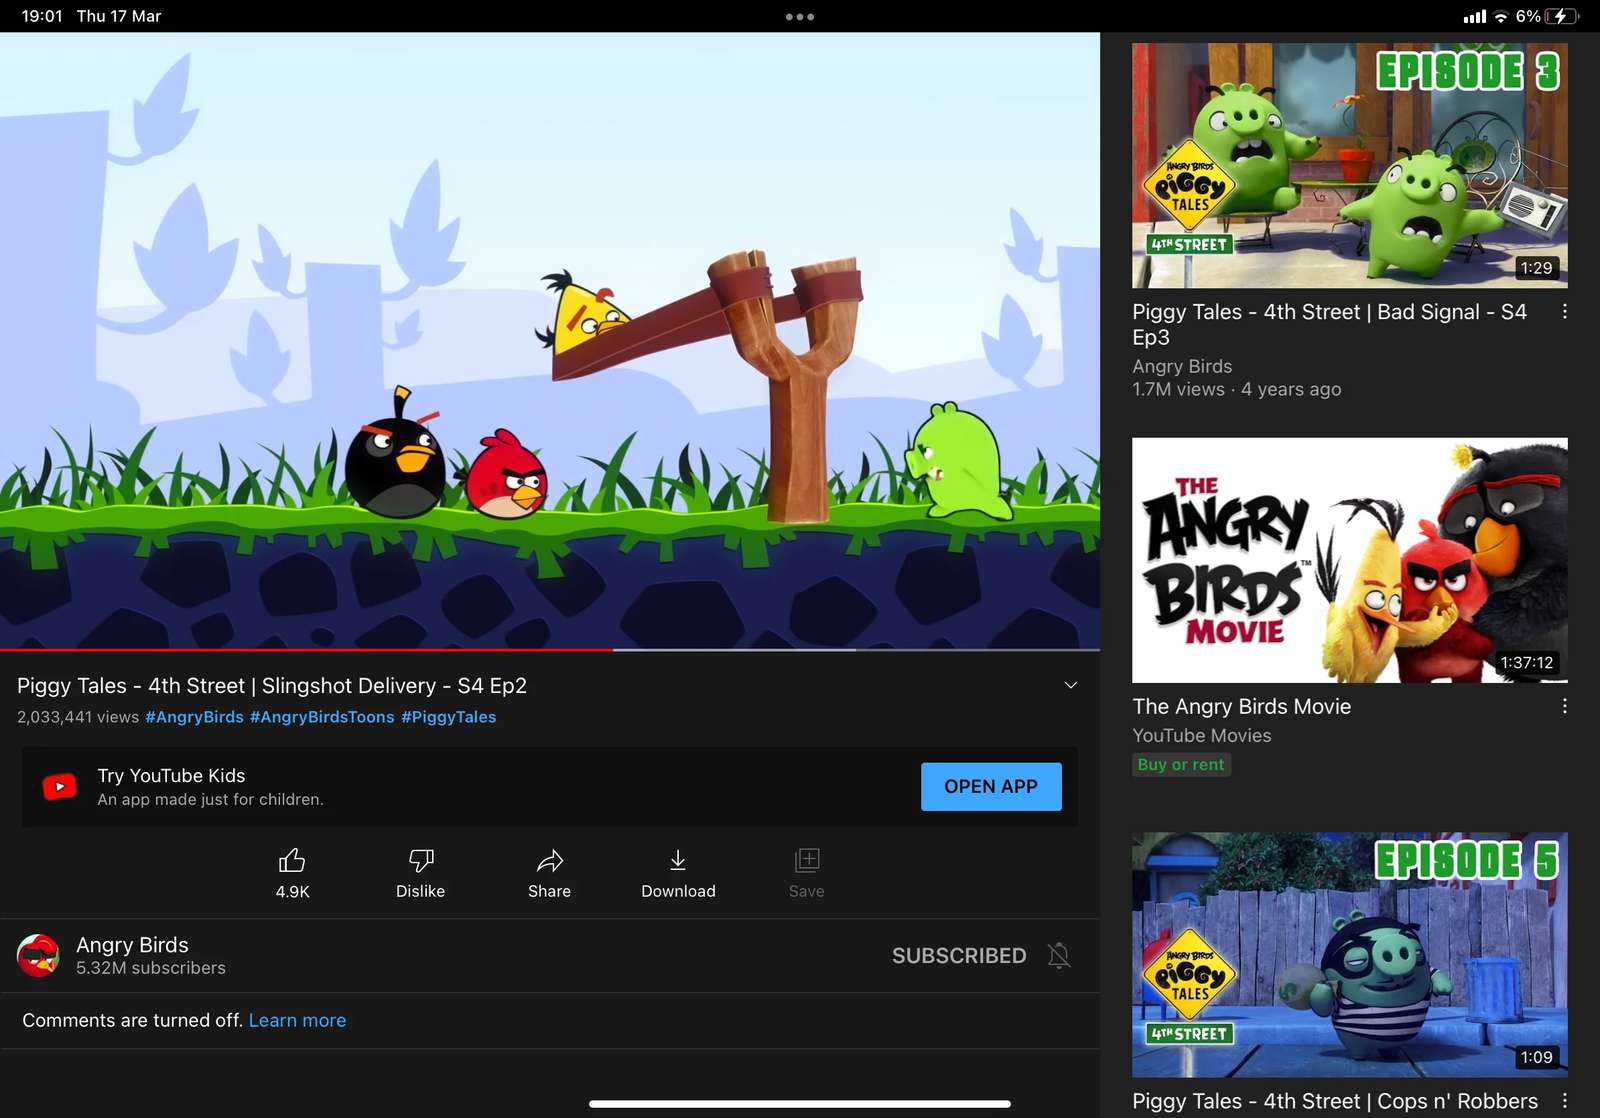Viewport: 1600px width, 1118px height.
Task: Click the OPEN APP button
Action: pyautogui.click(x=991, y=786)
